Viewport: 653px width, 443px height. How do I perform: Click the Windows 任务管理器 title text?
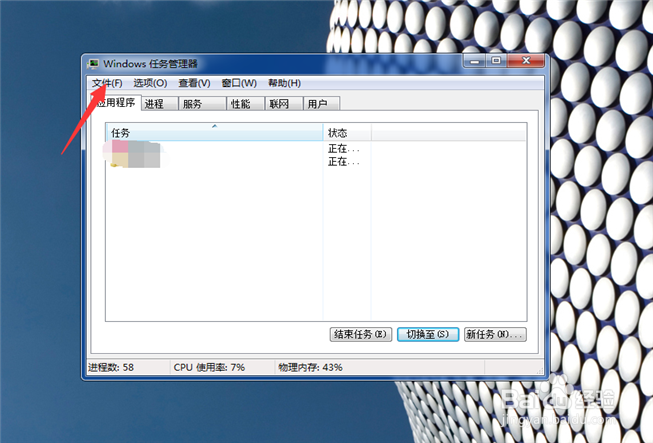[150, 64]
